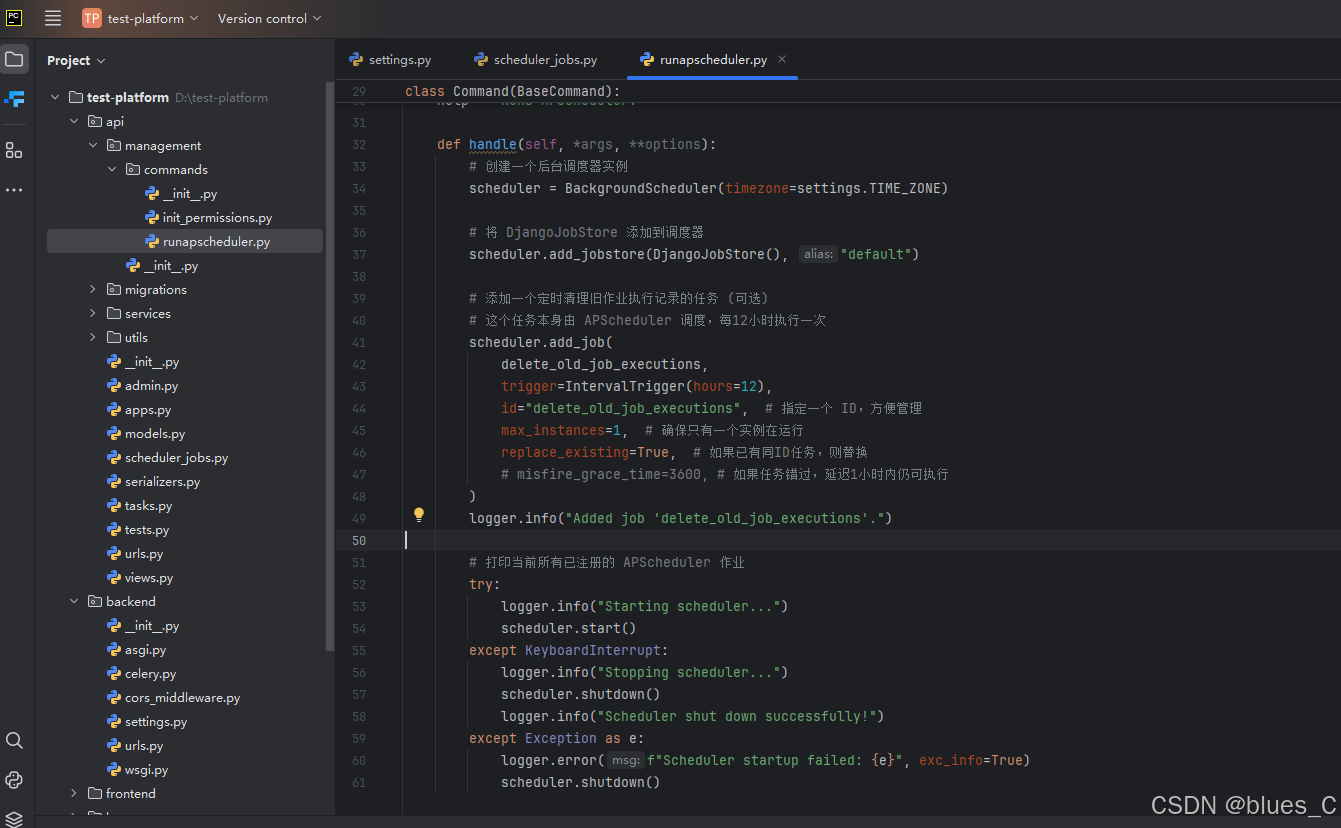1341x828 pixels.
Task: Open the Commit tool window icon
Action: click(x=14, y=99)
